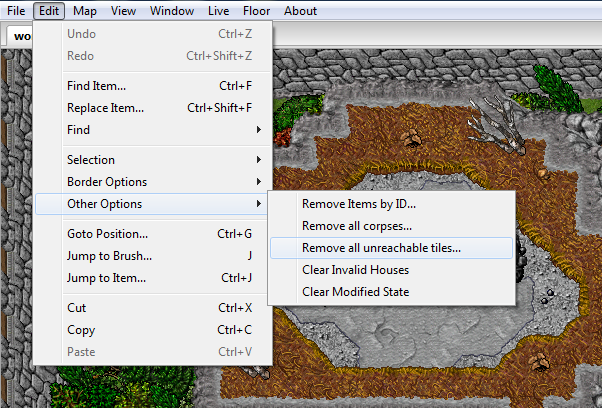Close the open Edit menu
602x408 pixels.
click(x=49, y=11)
